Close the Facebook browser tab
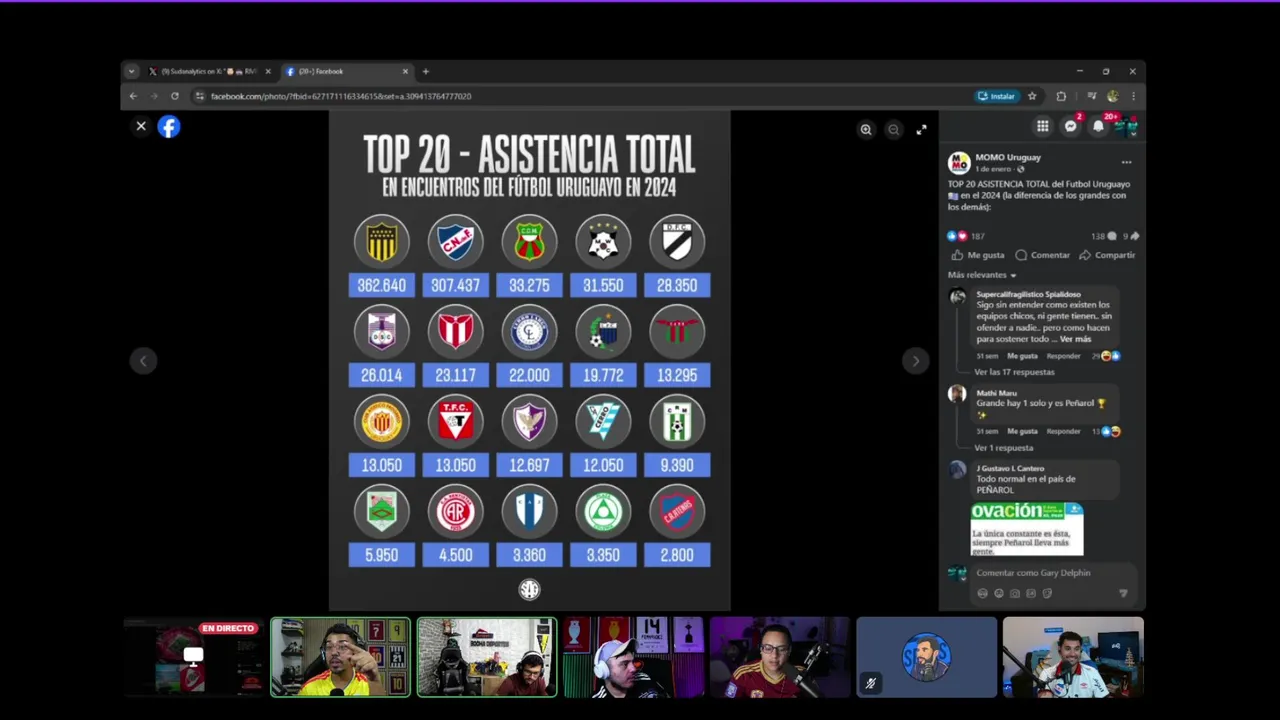 coord(405,72)
